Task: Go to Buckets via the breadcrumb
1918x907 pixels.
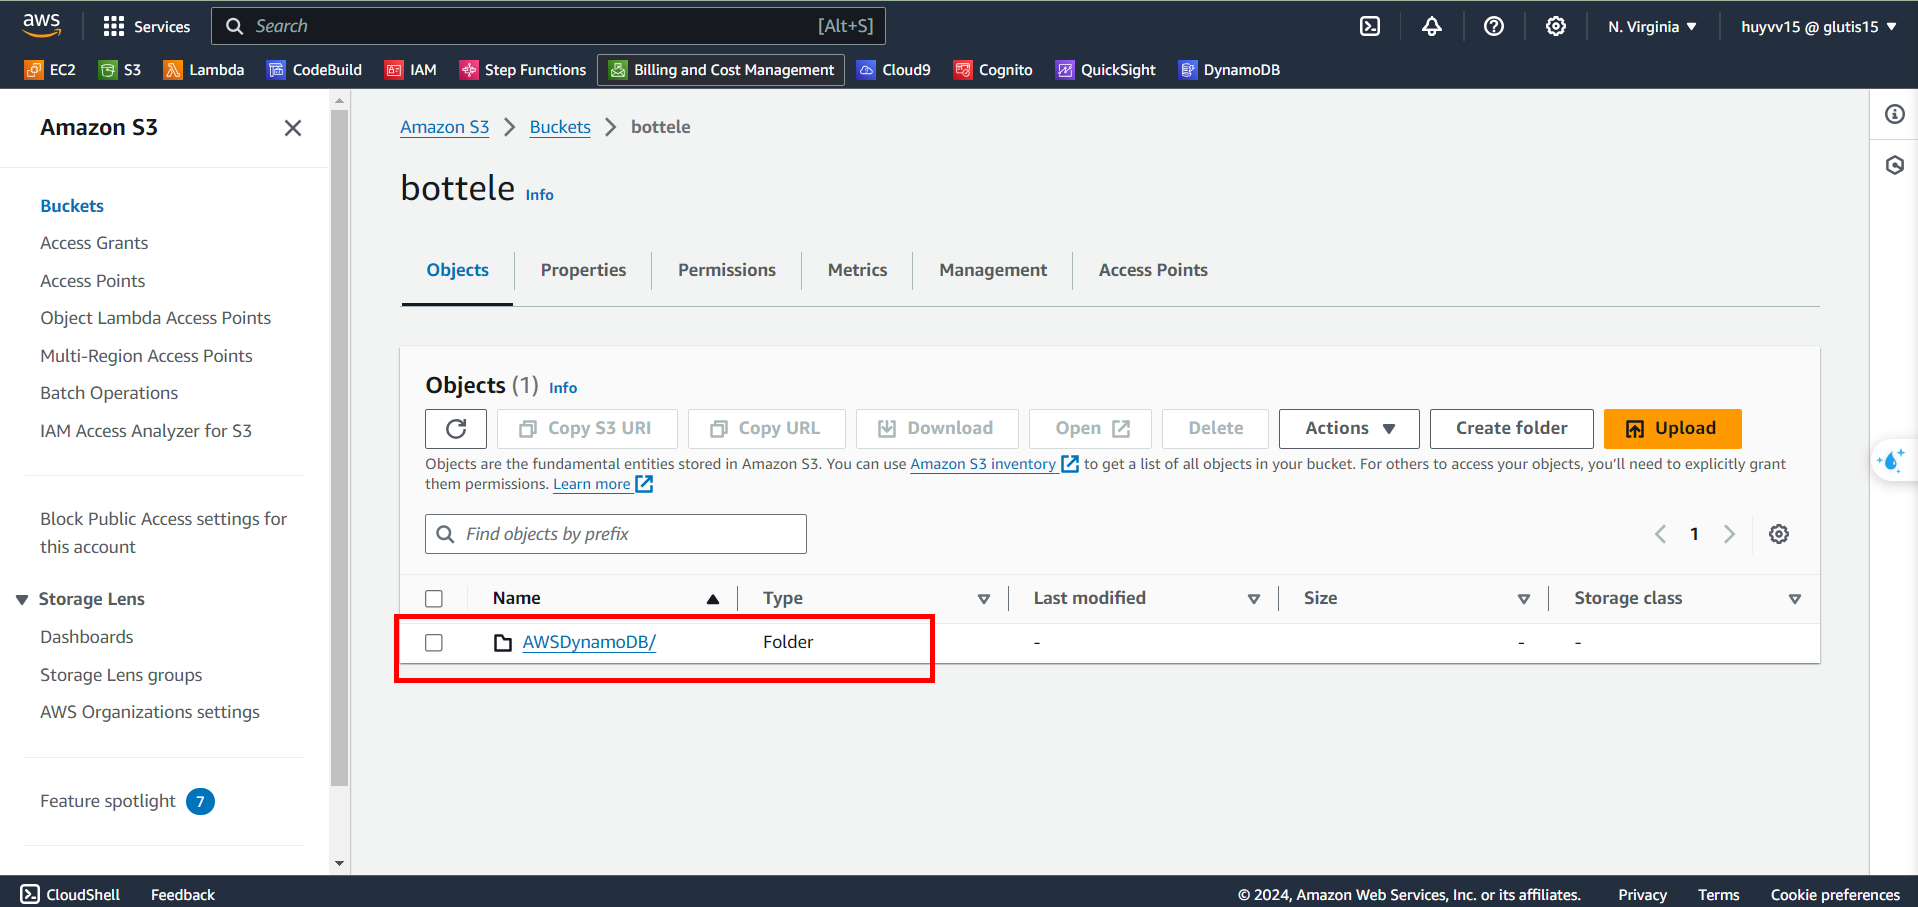Action: 560,127
